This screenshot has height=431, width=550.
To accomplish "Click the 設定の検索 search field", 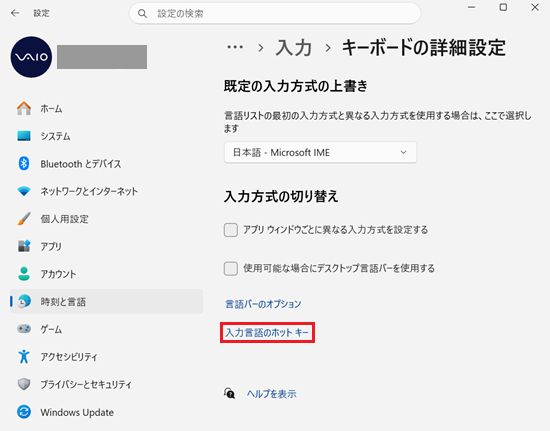I will coord(275,14).
